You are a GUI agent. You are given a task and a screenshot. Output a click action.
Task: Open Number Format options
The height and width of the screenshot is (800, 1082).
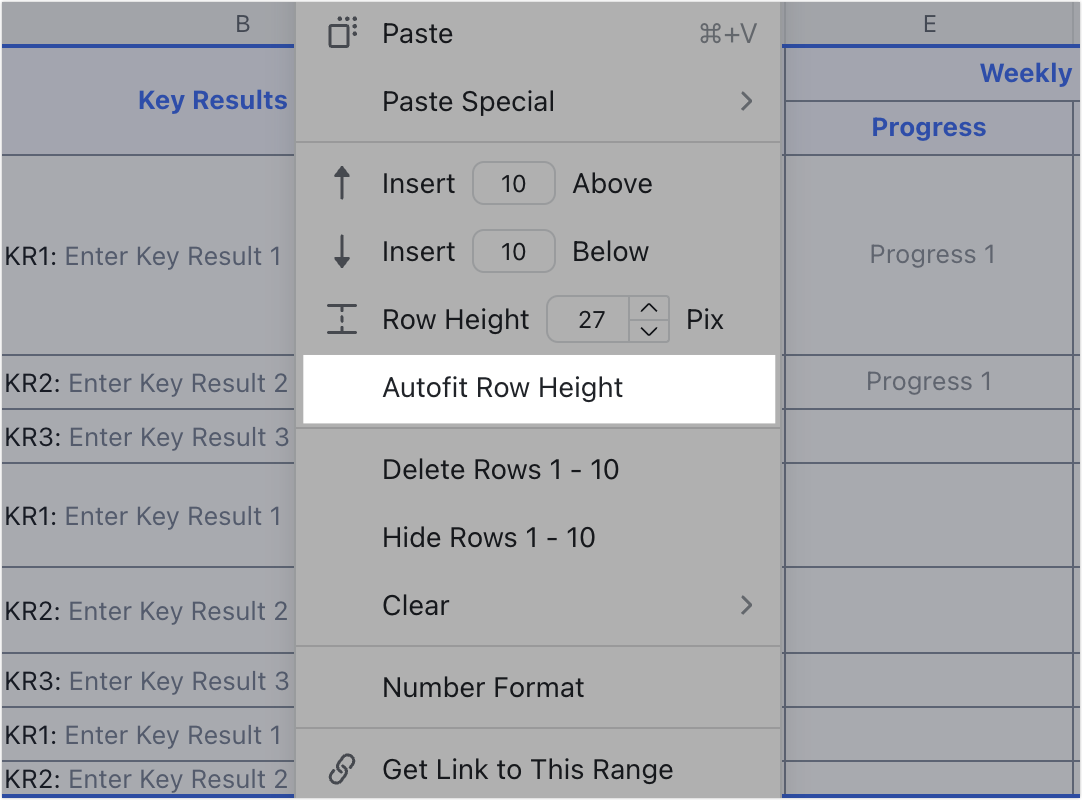482,687
